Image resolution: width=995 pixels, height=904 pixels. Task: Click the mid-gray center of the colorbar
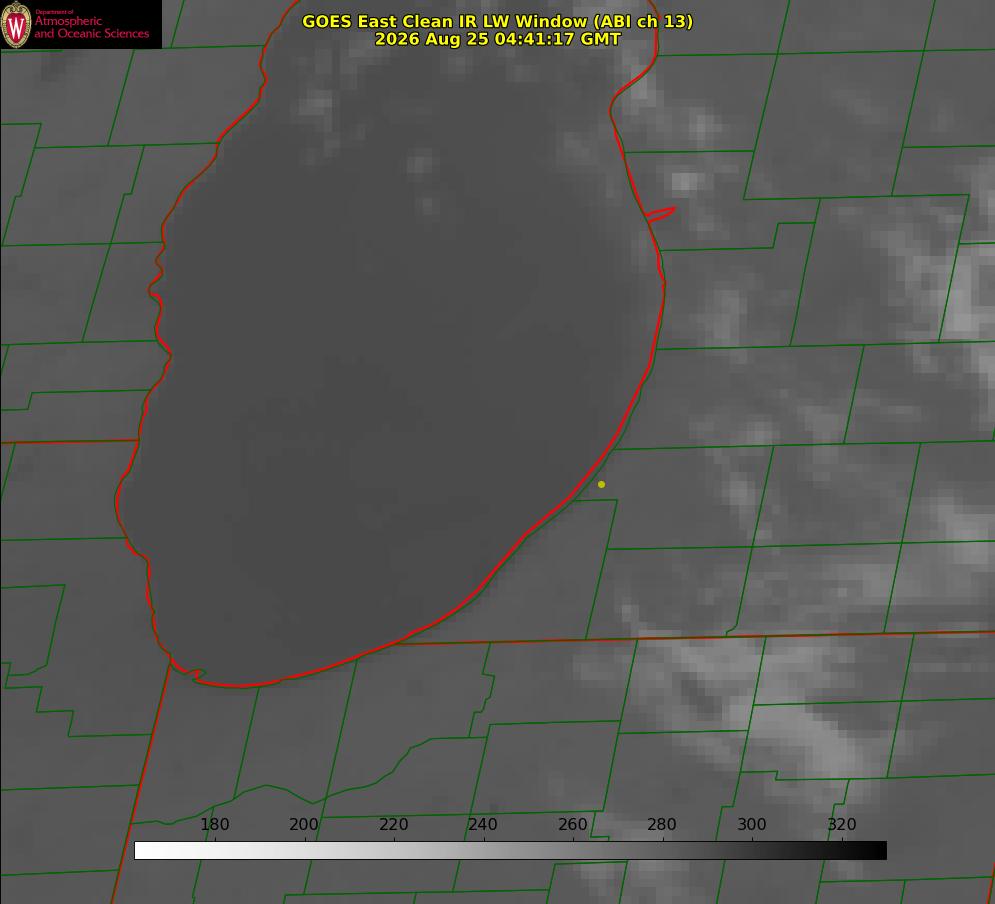coord(510,851)
